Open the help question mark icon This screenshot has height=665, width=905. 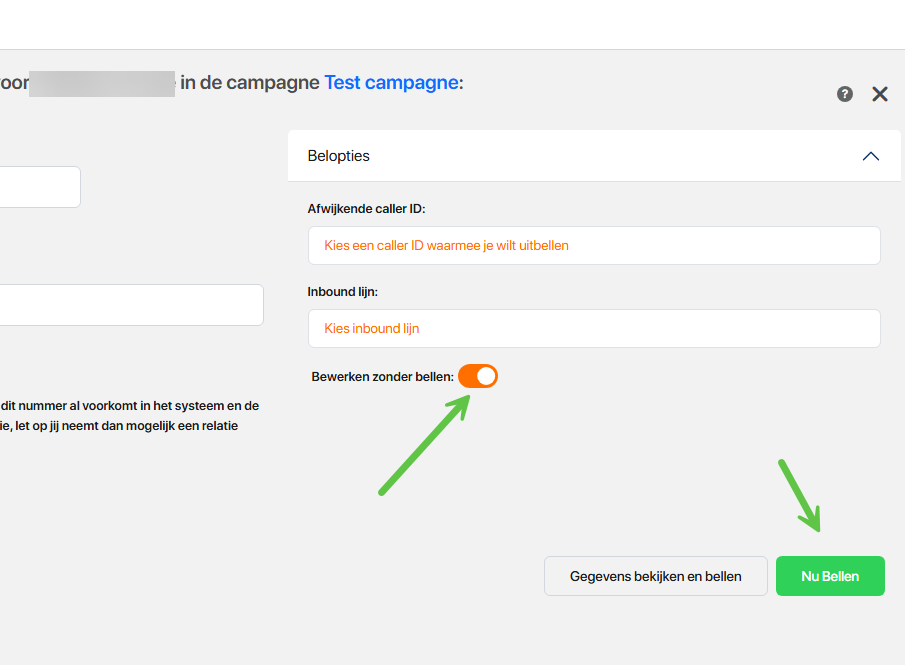click(x=845, y=94)
